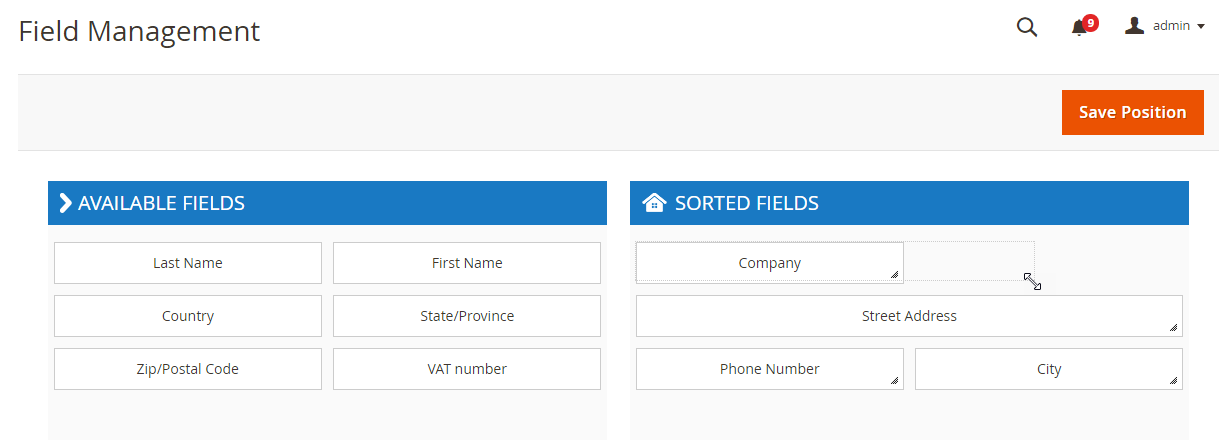Click the Street Address sorted field
This screenshot has width=1230, height=440.
909,316
